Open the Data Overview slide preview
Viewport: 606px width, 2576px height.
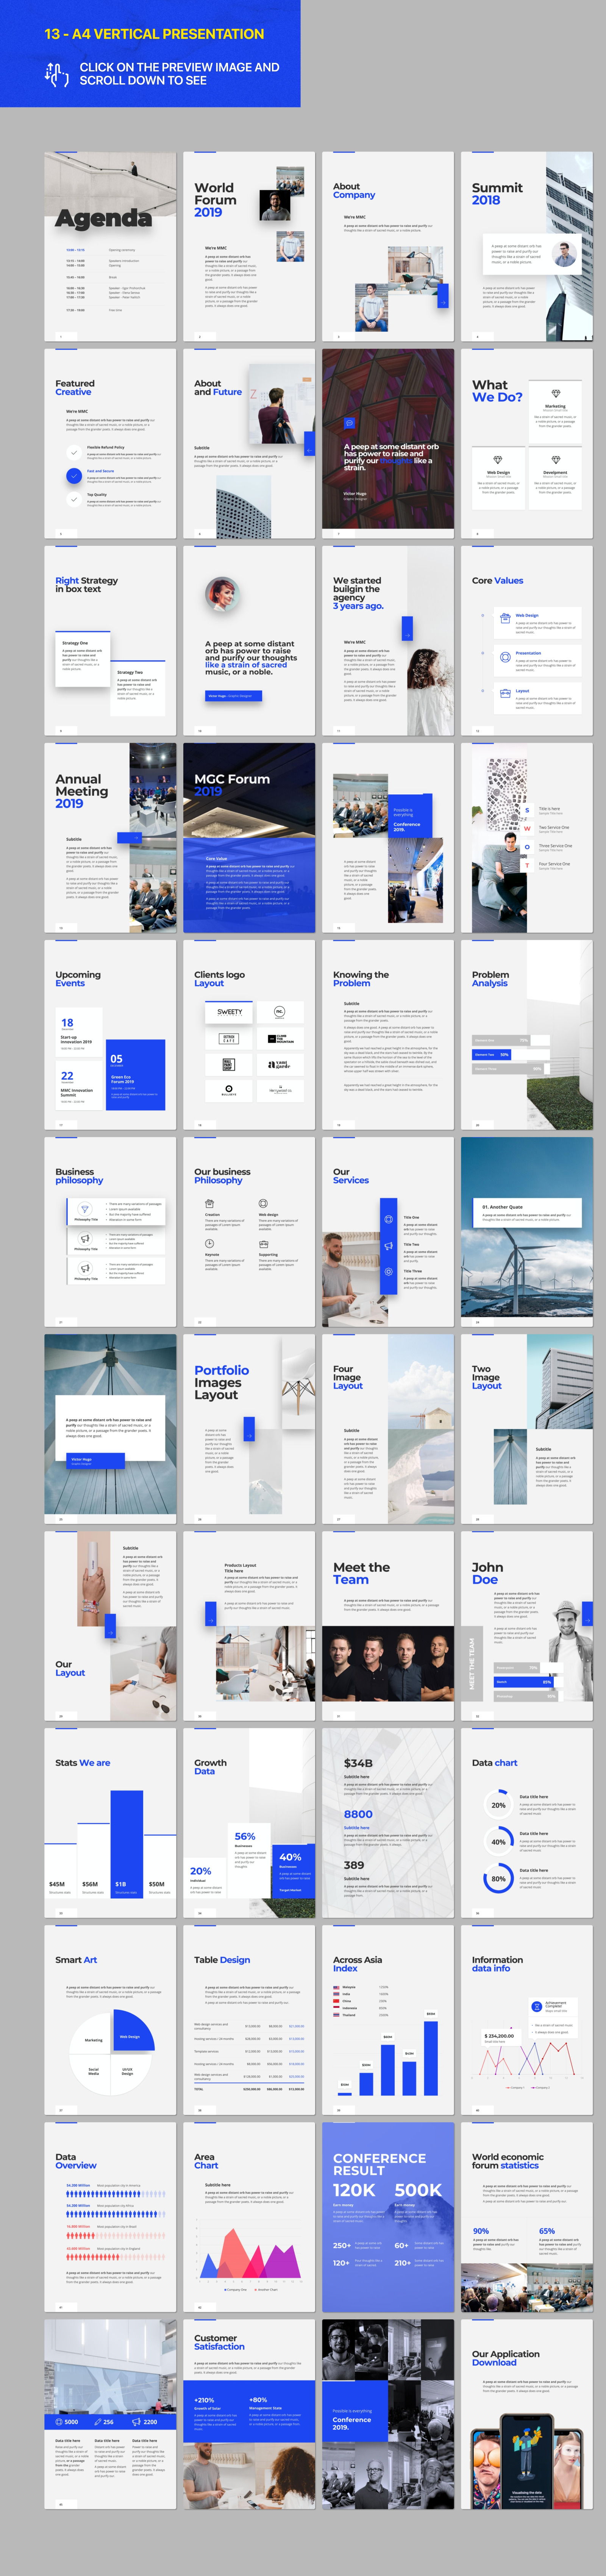[110, 2217]
